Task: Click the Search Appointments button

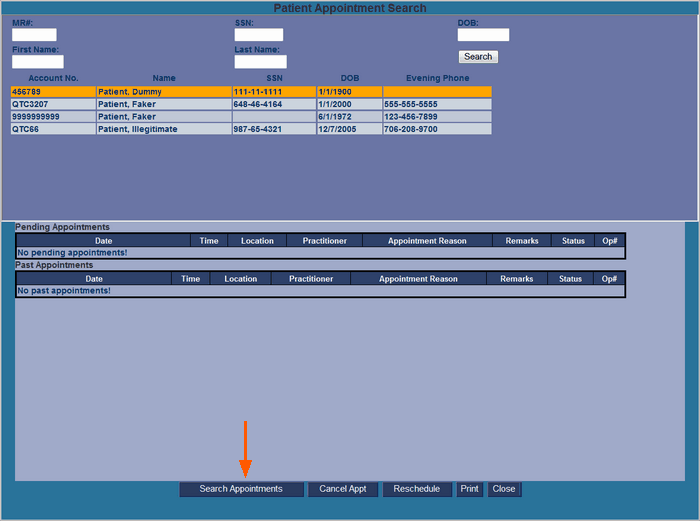Action: pos(240,489)
